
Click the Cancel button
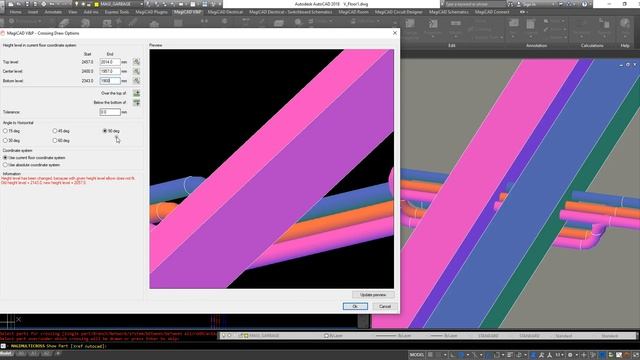(385, 307)
